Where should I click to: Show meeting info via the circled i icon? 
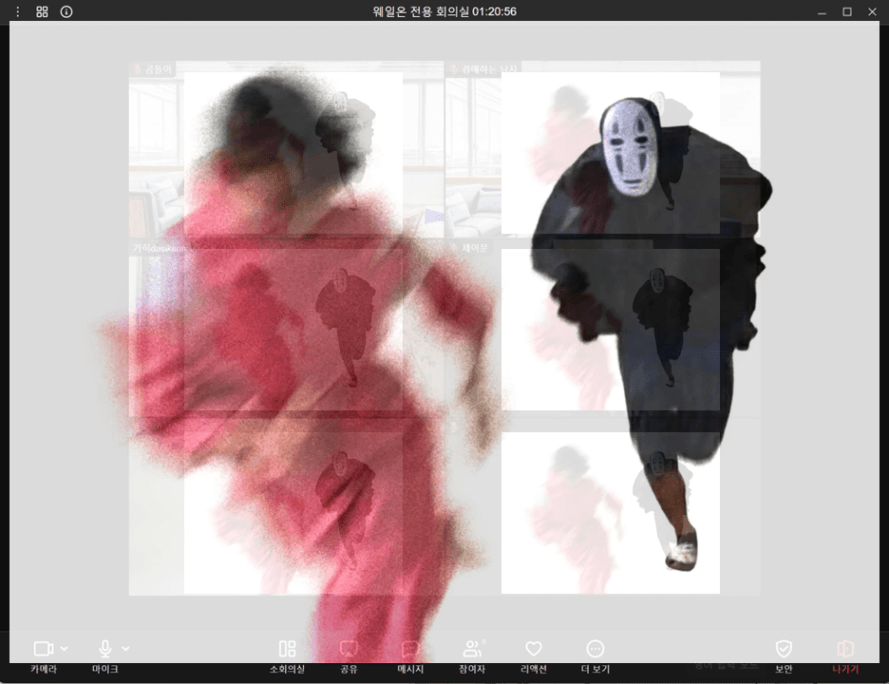(66, 11)
